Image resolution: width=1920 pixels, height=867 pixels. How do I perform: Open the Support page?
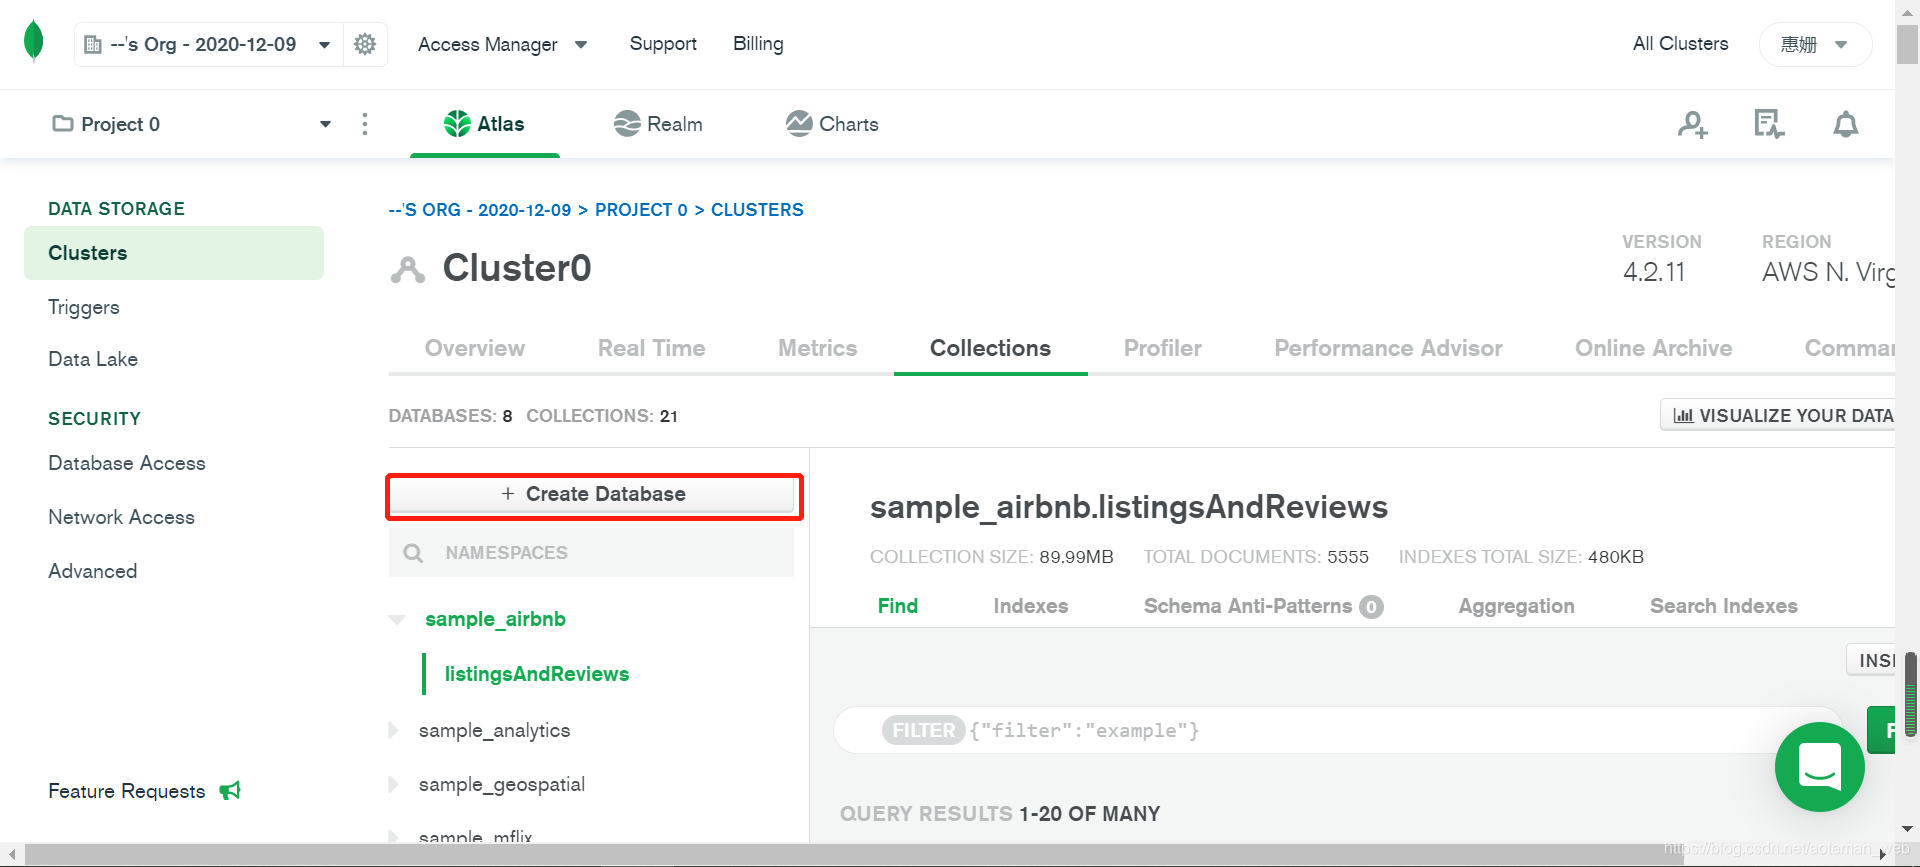[663, 44]
